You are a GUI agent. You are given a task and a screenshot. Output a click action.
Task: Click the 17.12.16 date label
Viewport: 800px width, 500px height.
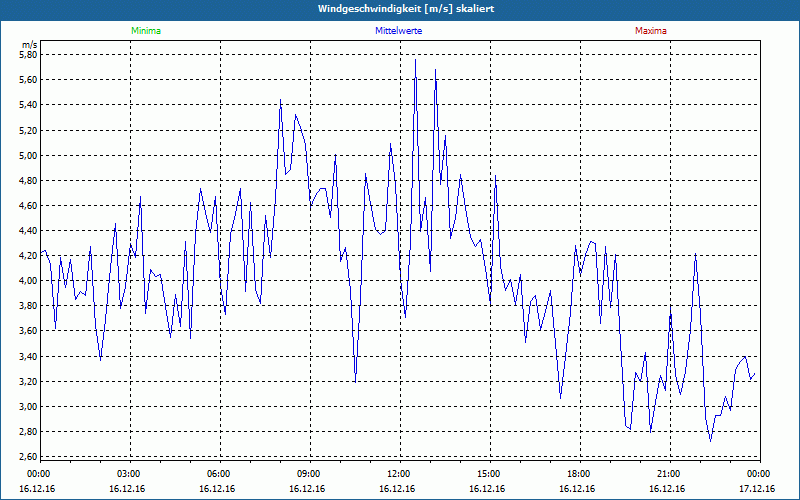757,489
